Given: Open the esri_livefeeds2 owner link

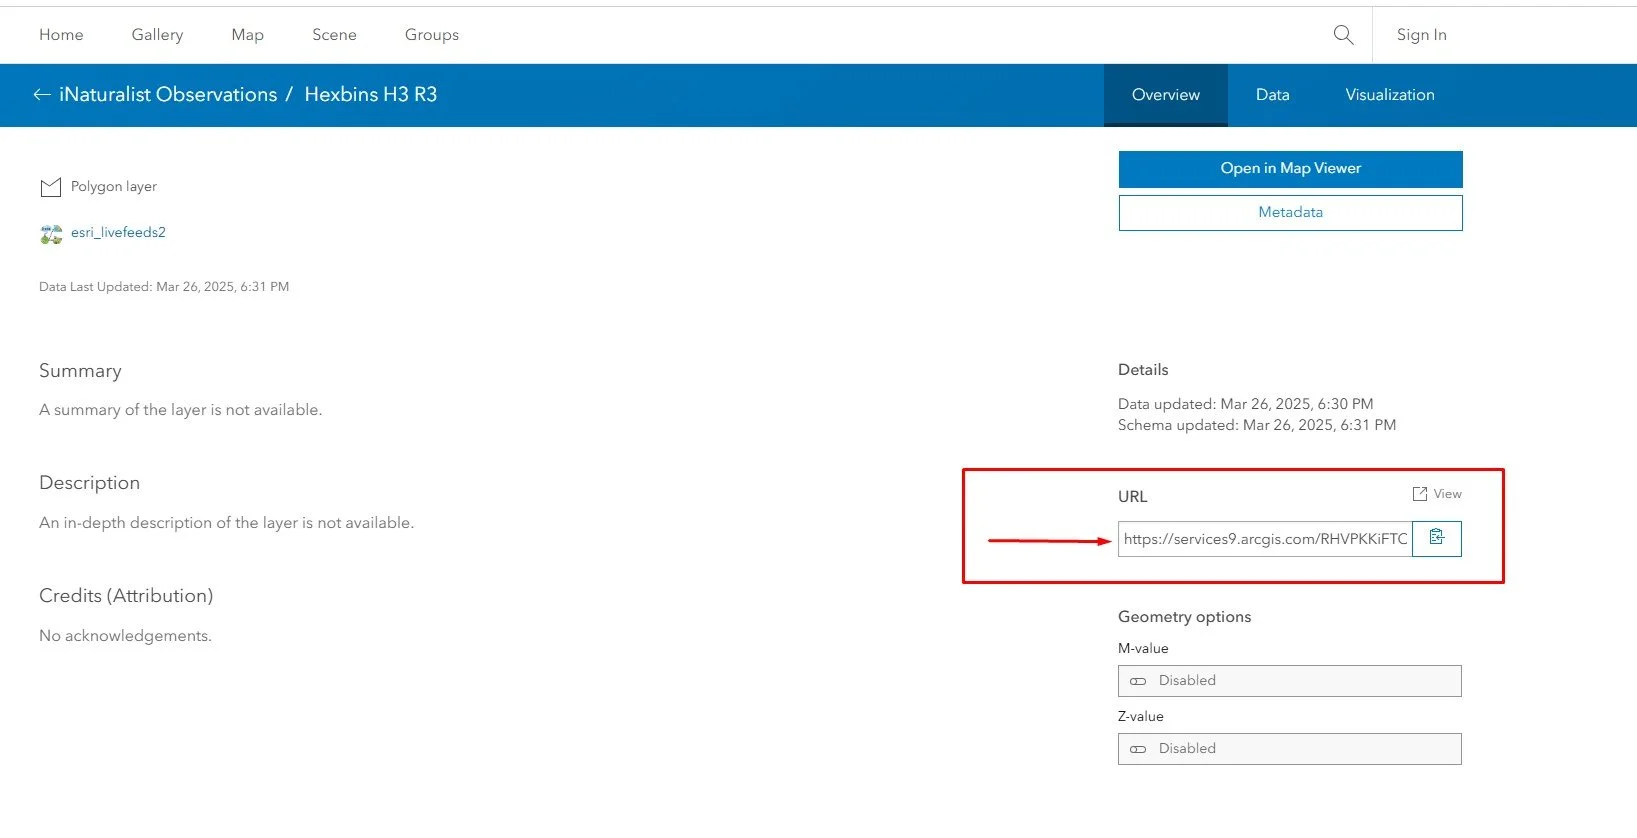Looking at the screenshot, I should click(x=118, y=233).
